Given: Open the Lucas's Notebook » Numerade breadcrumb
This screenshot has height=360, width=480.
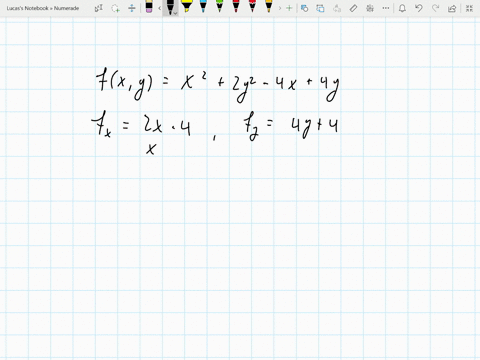Looking at the screenshot, I should tap(43, 8).
